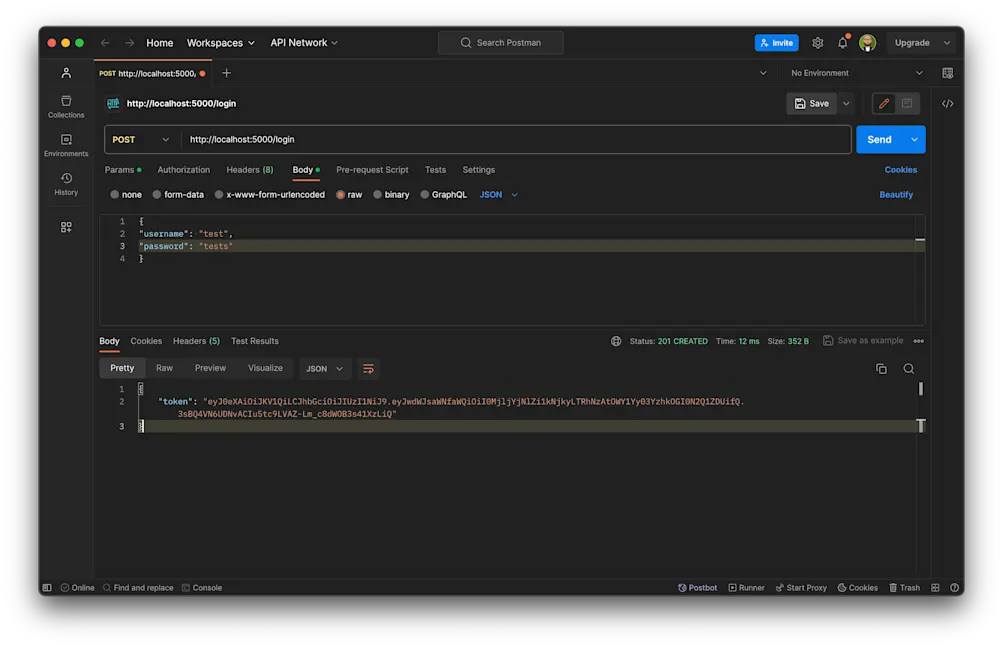This screenshot has height=647, width=1003.
Task: Switch to the Pre-request Script tab
Action: (372, 170)
